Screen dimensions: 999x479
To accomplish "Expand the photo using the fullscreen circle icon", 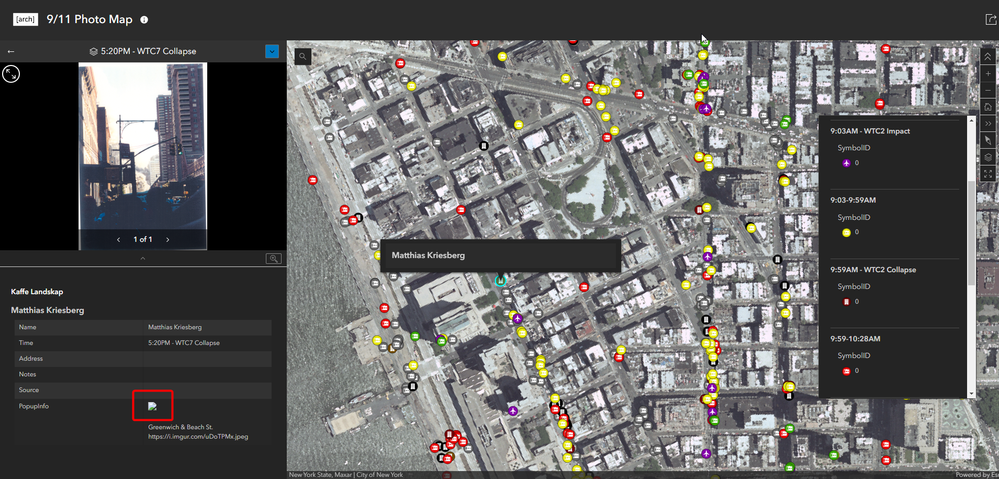I will point(11,74).
